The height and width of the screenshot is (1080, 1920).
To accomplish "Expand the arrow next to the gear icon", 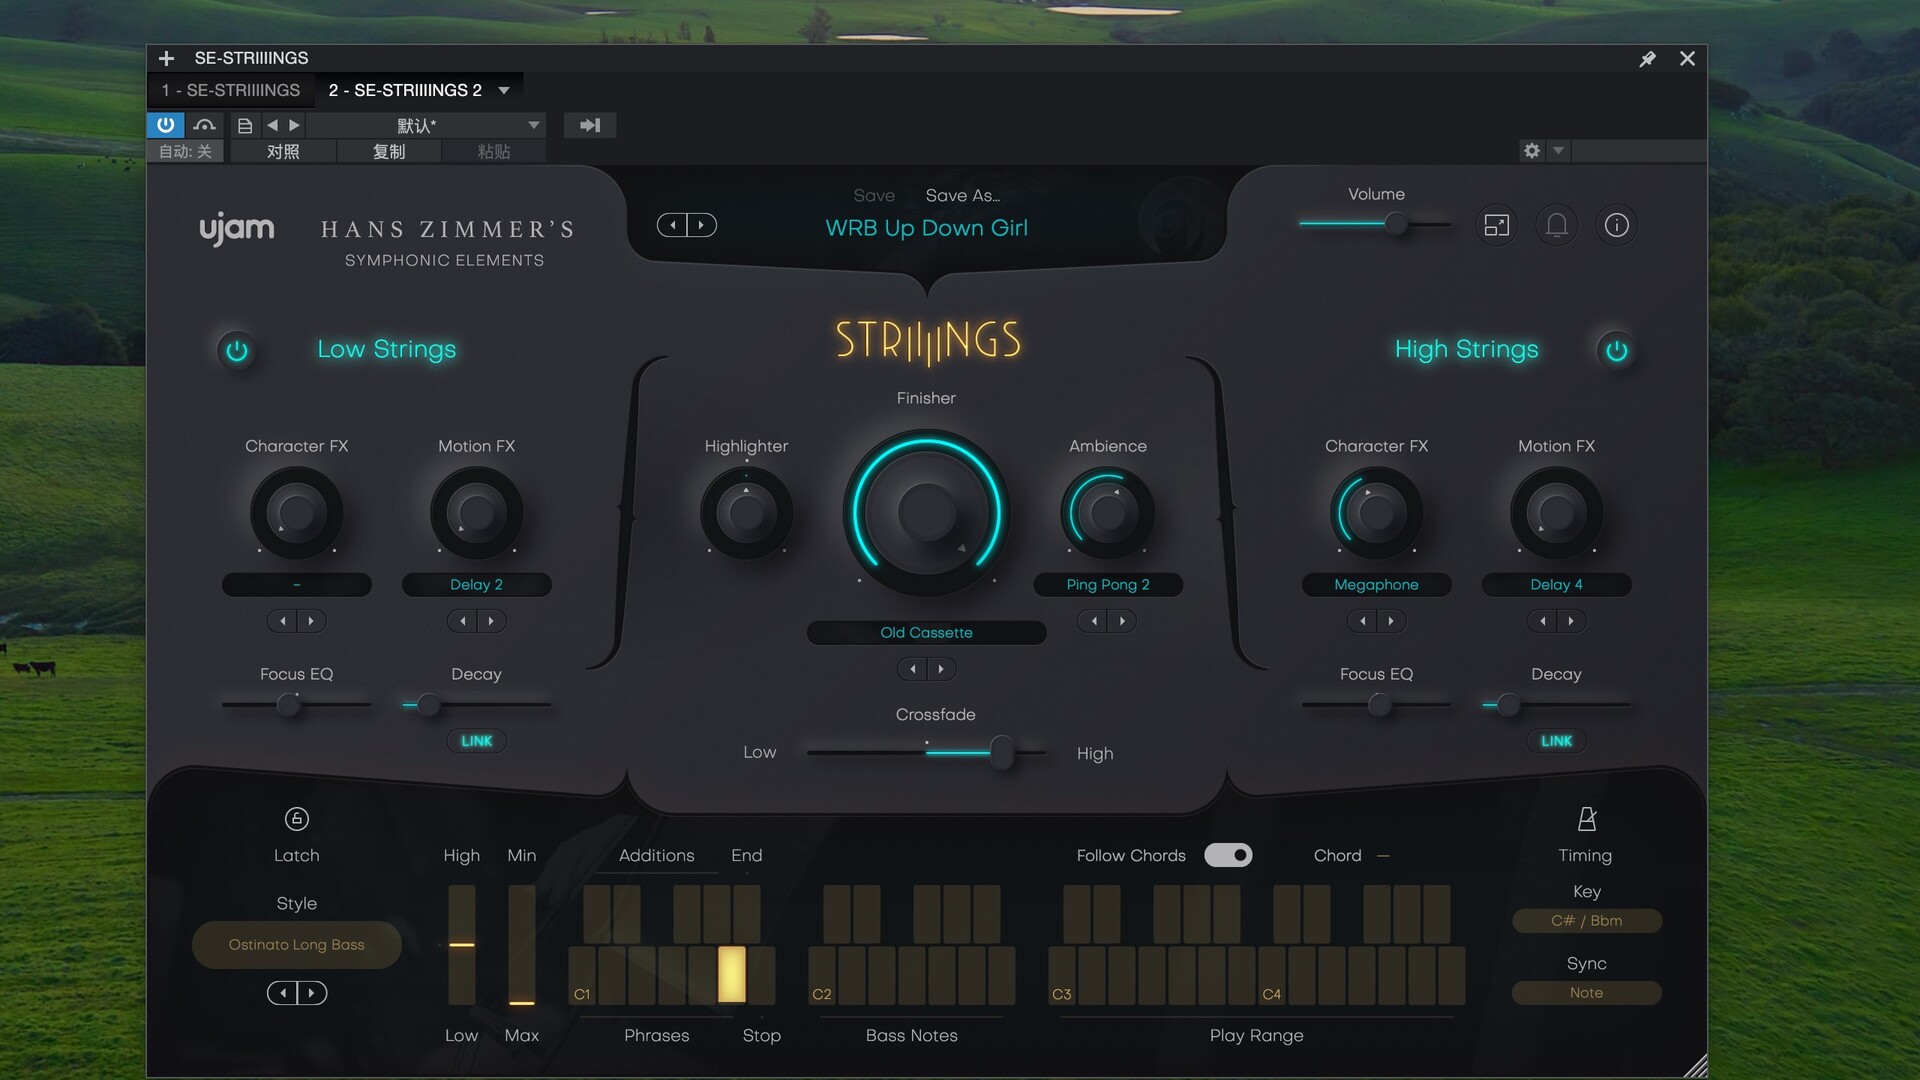I will [x=1558, y=151].
